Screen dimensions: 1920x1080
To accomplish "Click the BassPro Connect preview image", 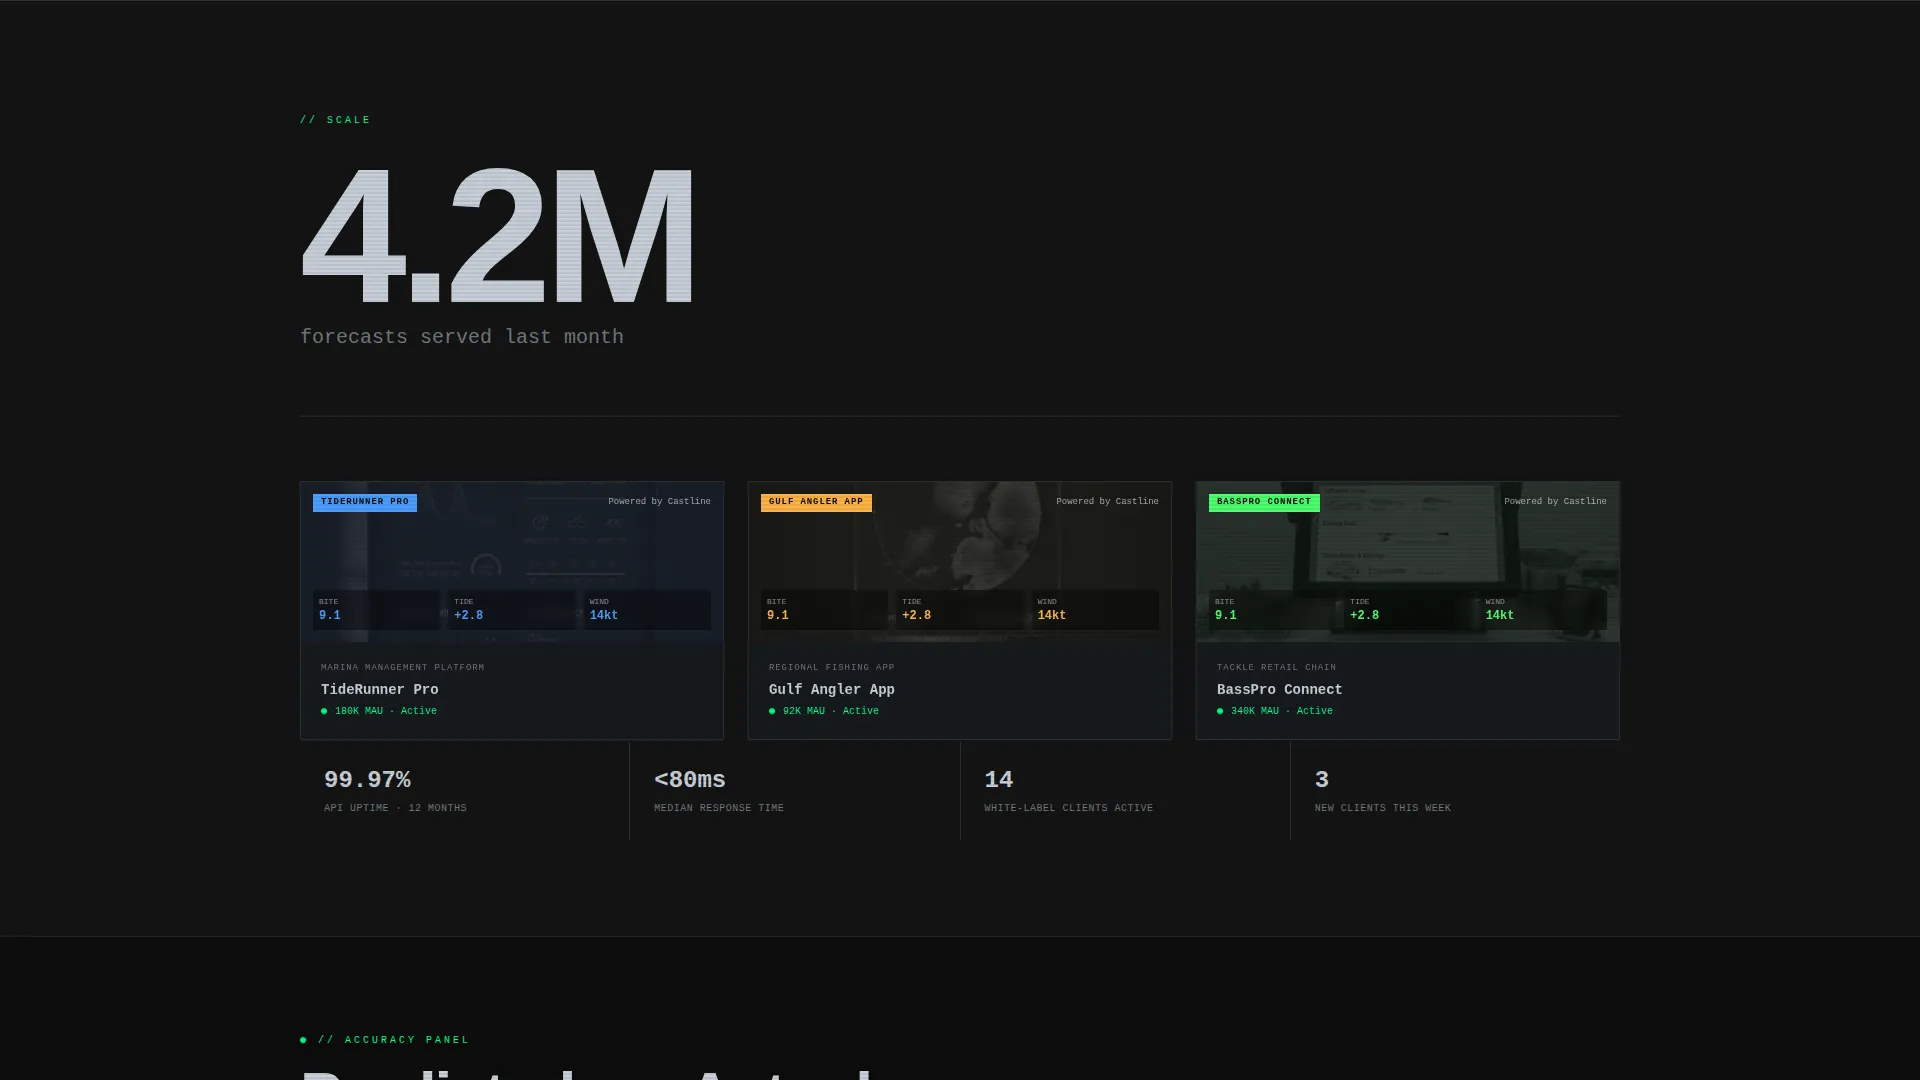I will tap(1408, 562).
